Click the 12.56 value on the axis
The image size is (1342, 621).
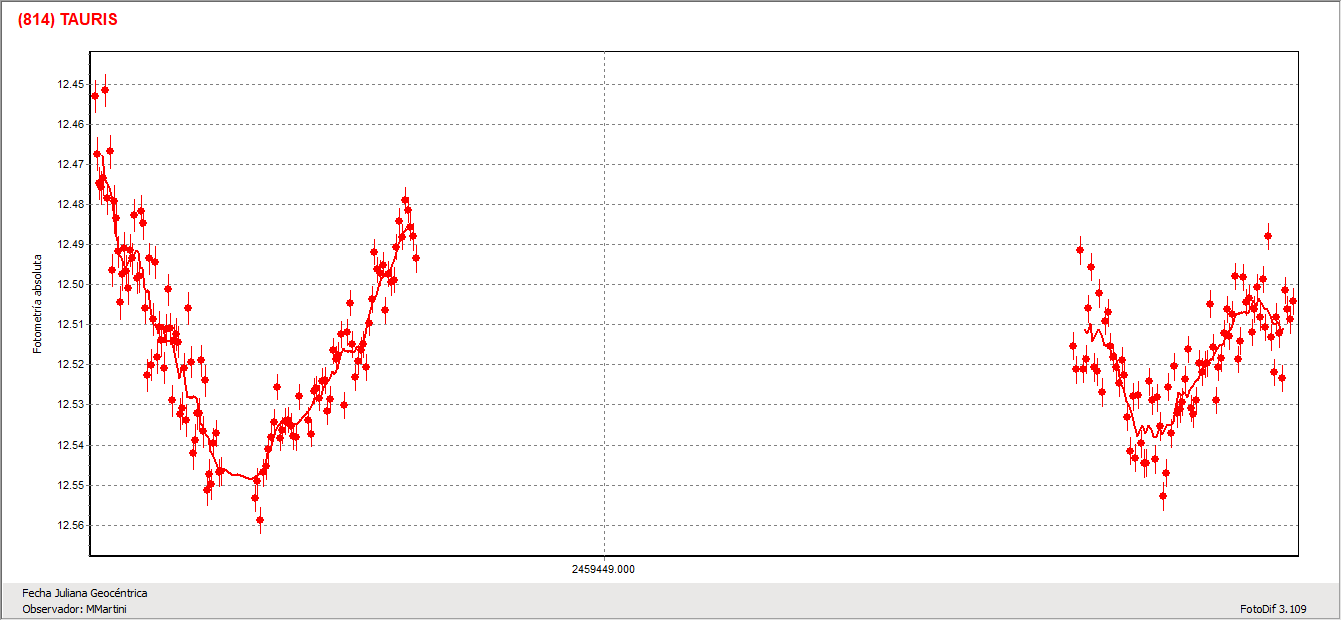(71, 525)
